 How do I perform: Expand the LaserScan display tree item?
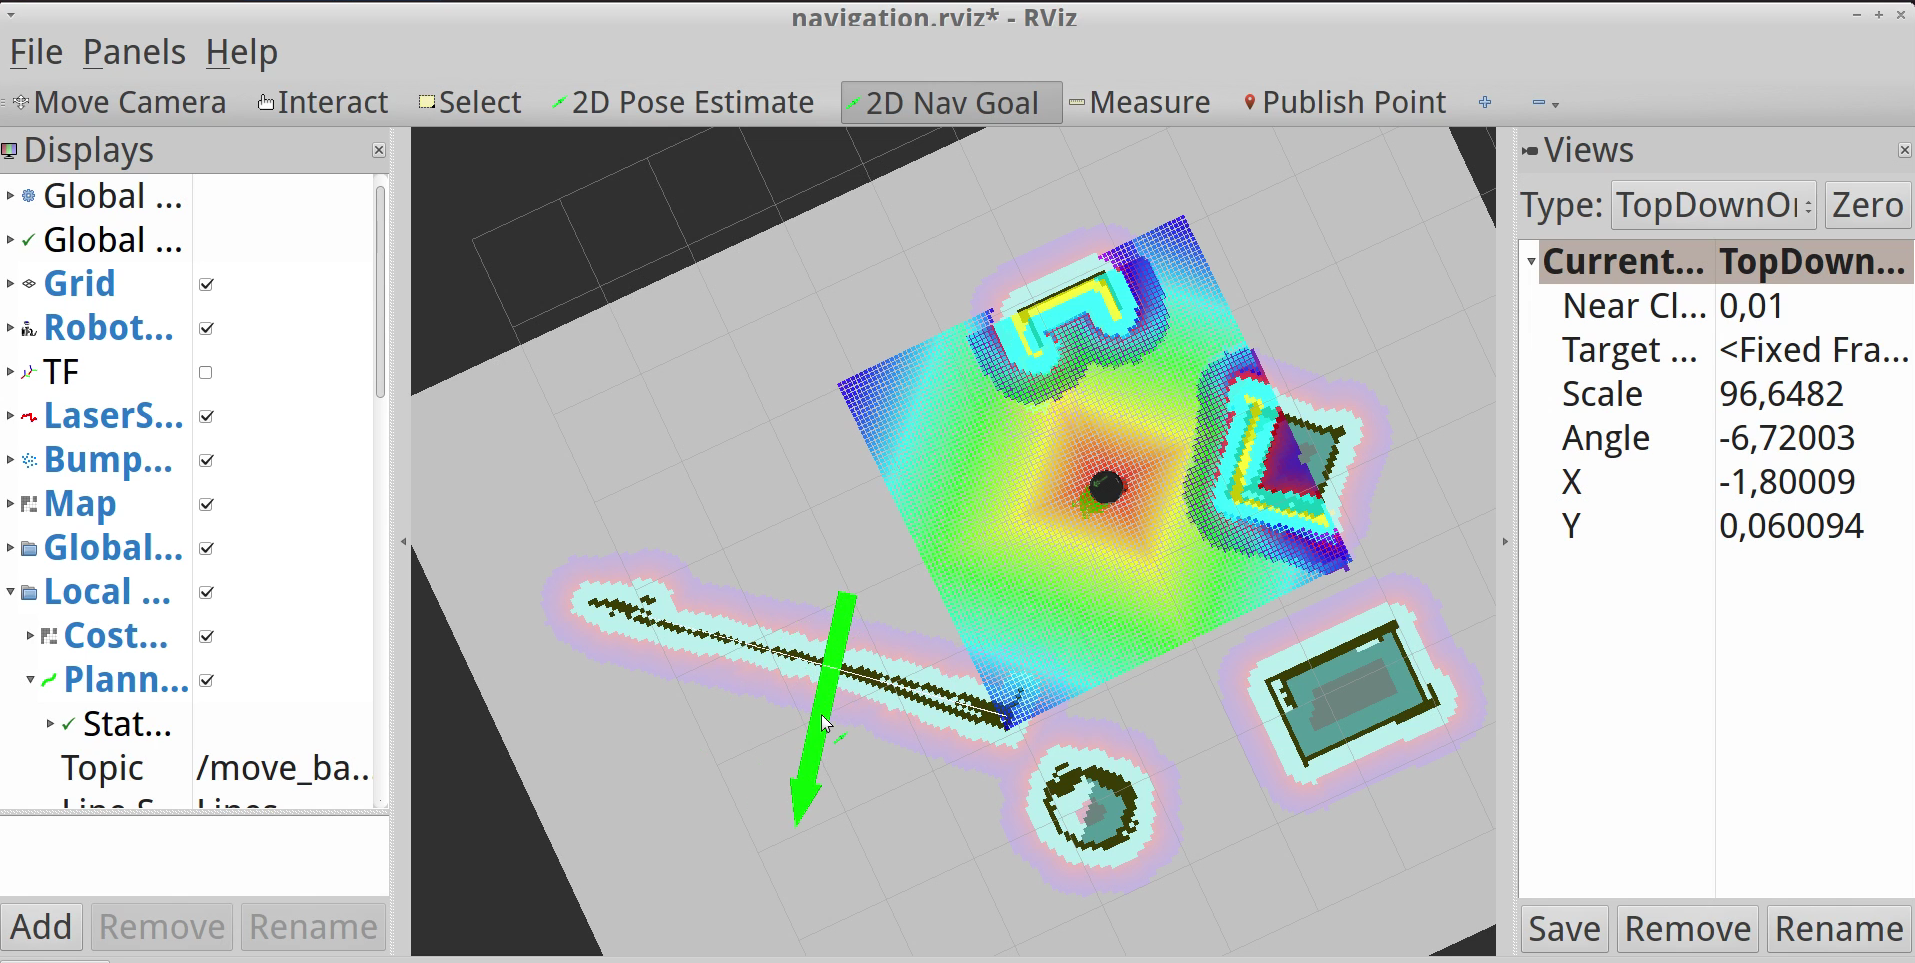tap(10, 416)
